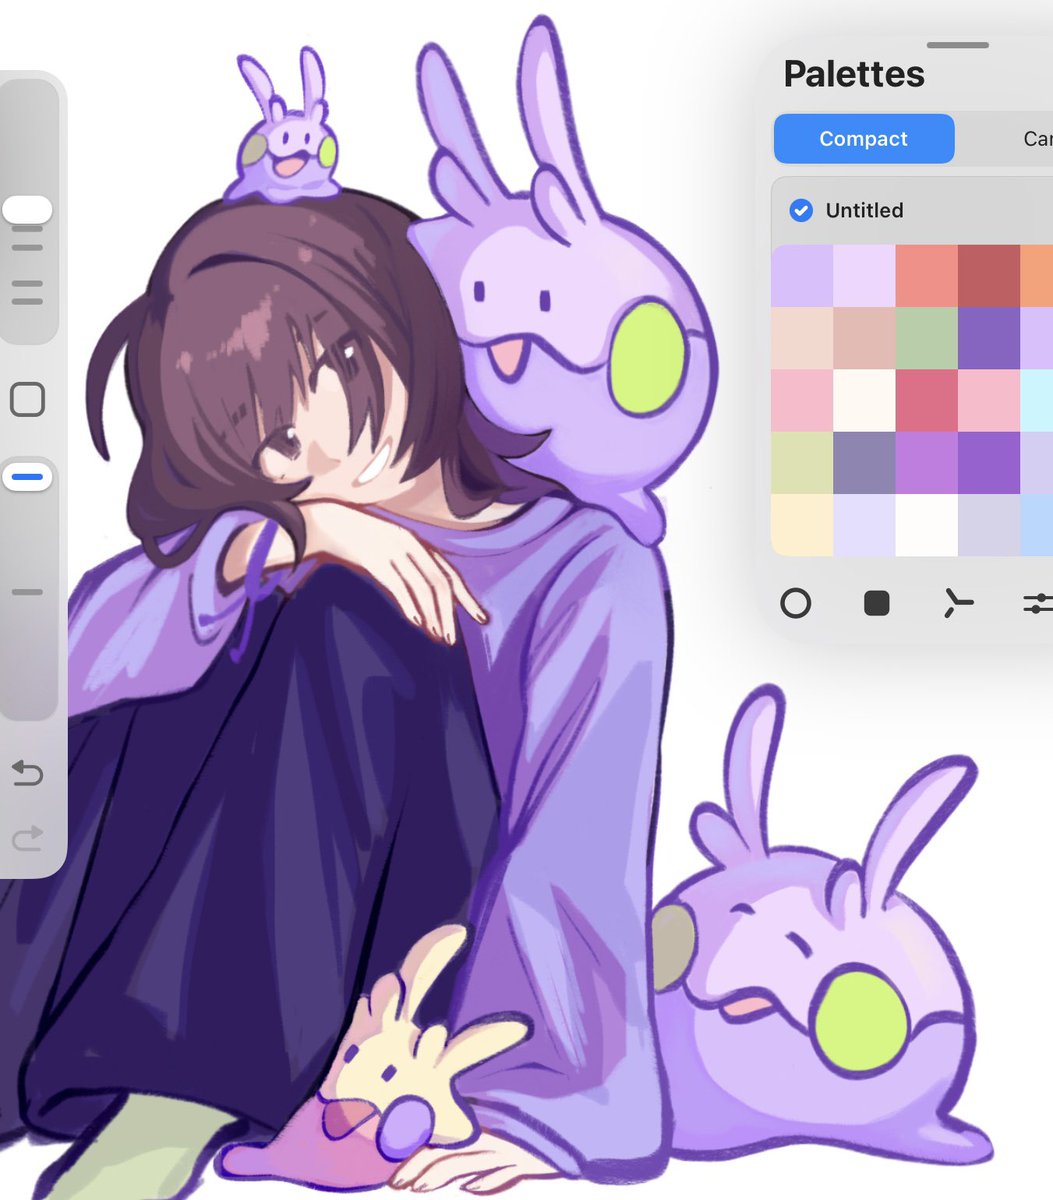
Task: Set the Untitled palette as default checkmark
Action: point(800,210)
